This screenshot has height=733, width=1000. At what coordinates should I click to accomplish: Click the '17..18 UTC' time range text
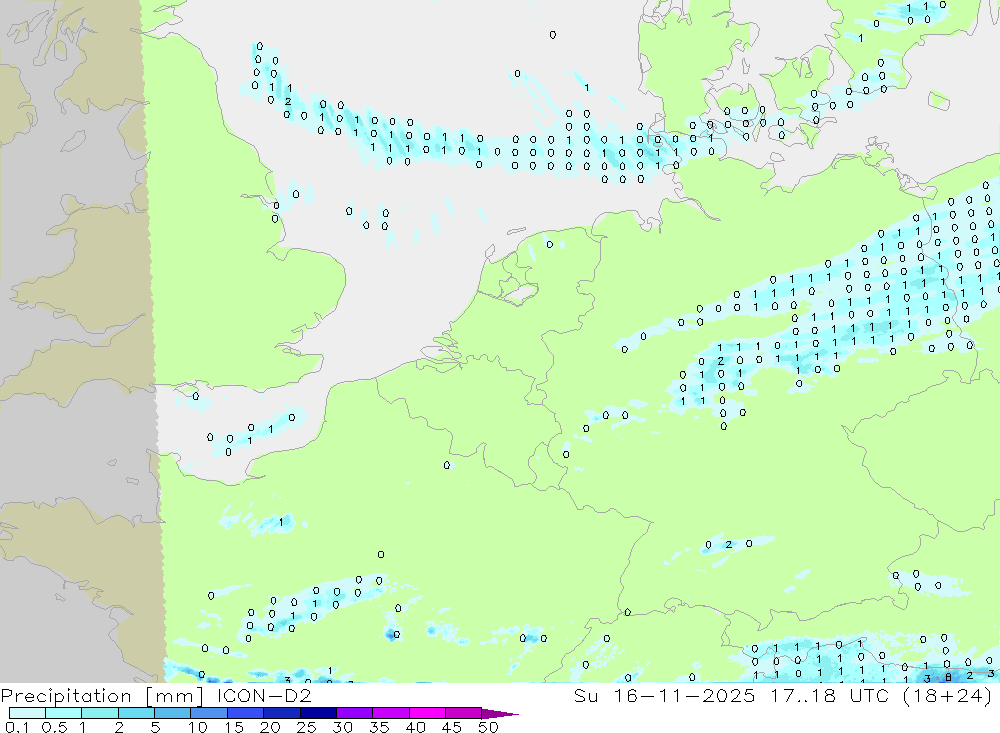tap(830, 695)
